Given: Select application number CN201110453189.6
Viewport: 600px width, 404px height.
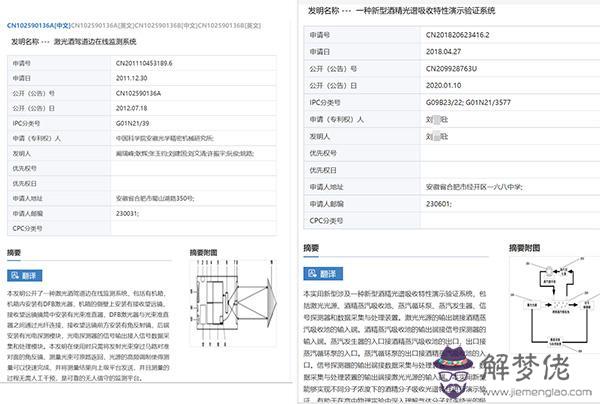Looking at the screenshot, I should [144, 63].
